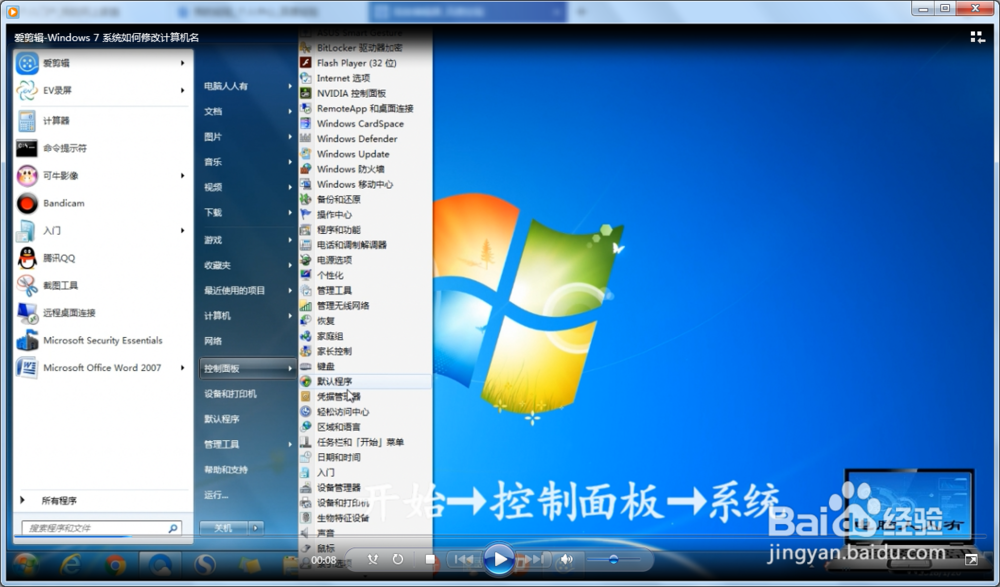Click the search magnifier icon in Start menu

(173, 528)
